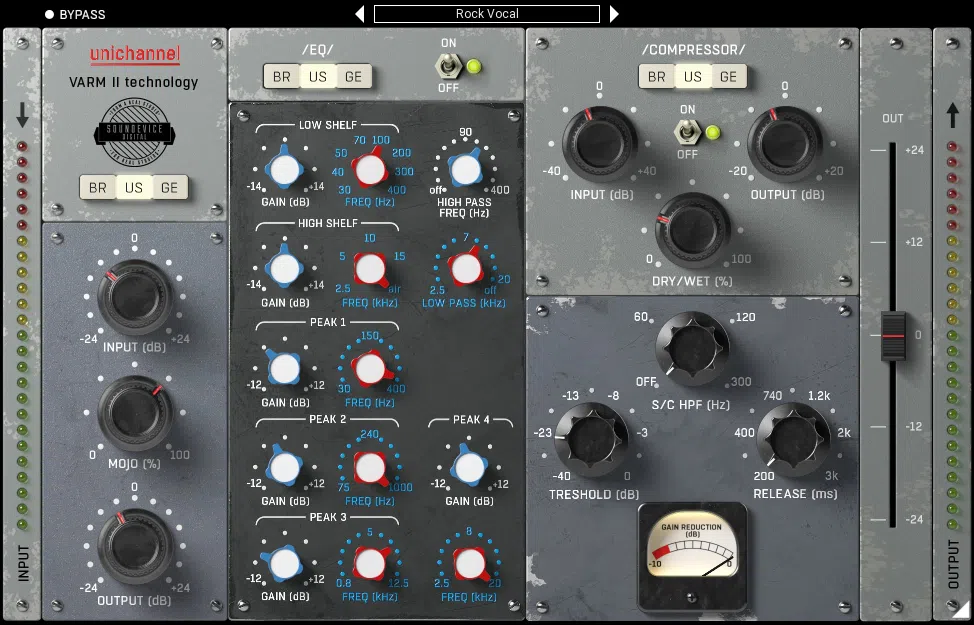974x625 pixels.
Task: Click the unichannel logo
Action: click(x=135, y=55)
